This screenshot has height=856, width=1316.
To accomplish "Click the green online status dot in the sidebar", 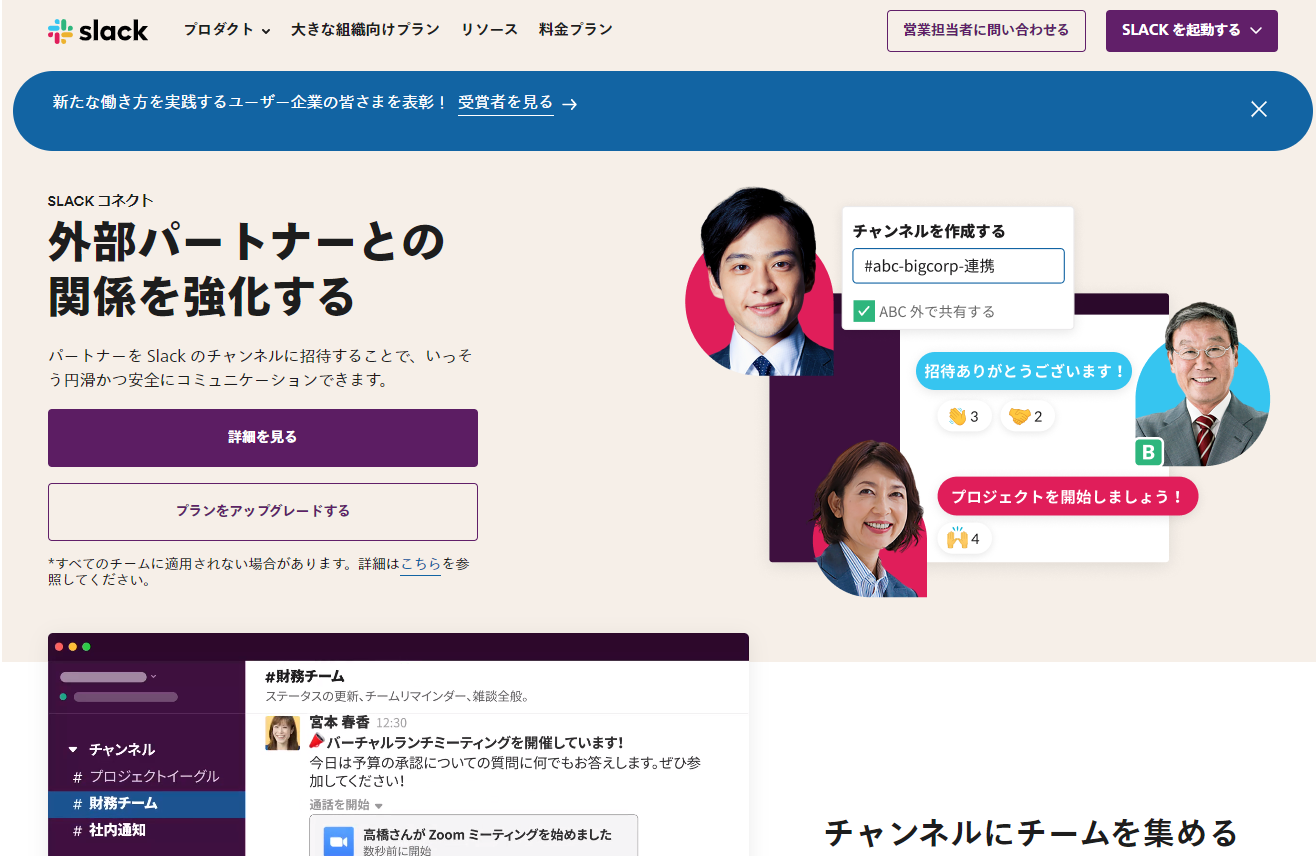I will (63, 697).
